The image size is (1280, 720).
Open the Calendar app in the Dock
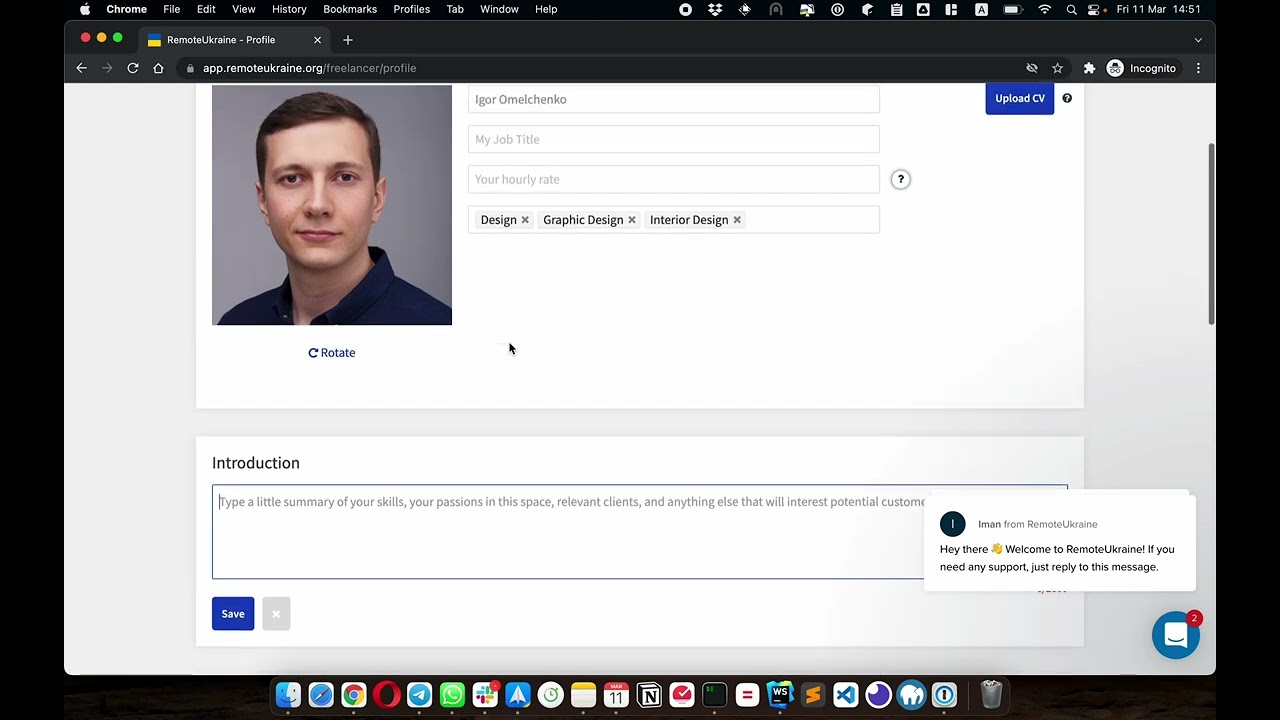(616, 694)
